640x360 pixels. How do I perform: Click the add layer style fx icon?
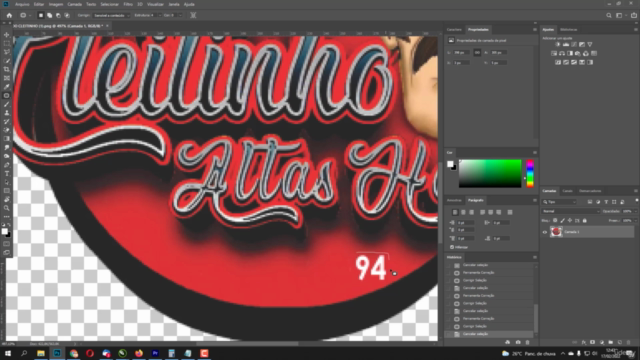point(584,342)
